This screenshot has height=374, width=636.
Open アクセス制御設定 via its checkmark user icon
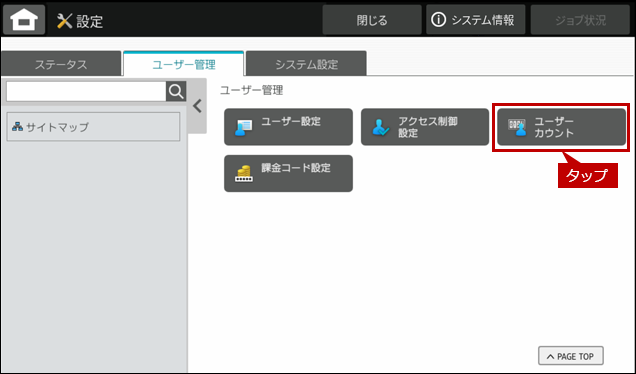(x=380, y=127)
